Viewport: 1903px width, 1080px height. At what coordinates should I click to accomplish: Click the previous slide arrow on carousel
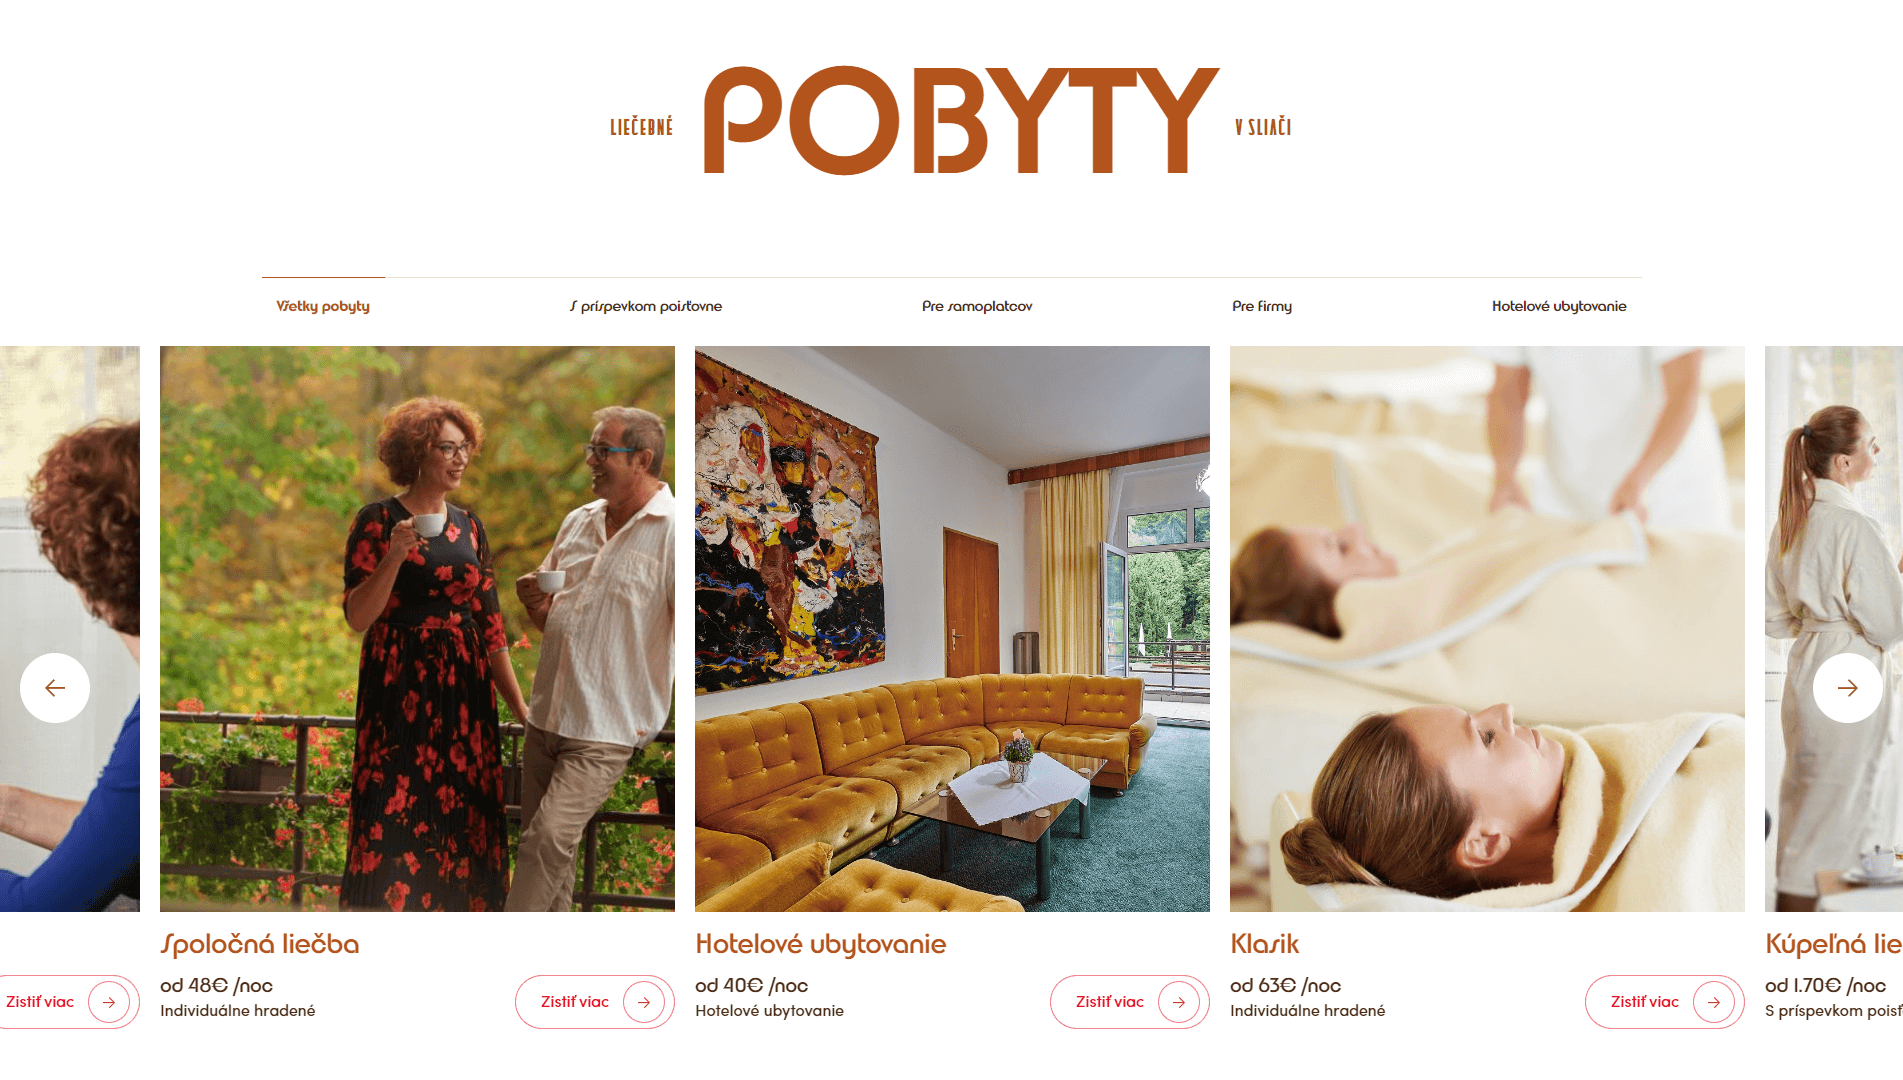(55, 688)
